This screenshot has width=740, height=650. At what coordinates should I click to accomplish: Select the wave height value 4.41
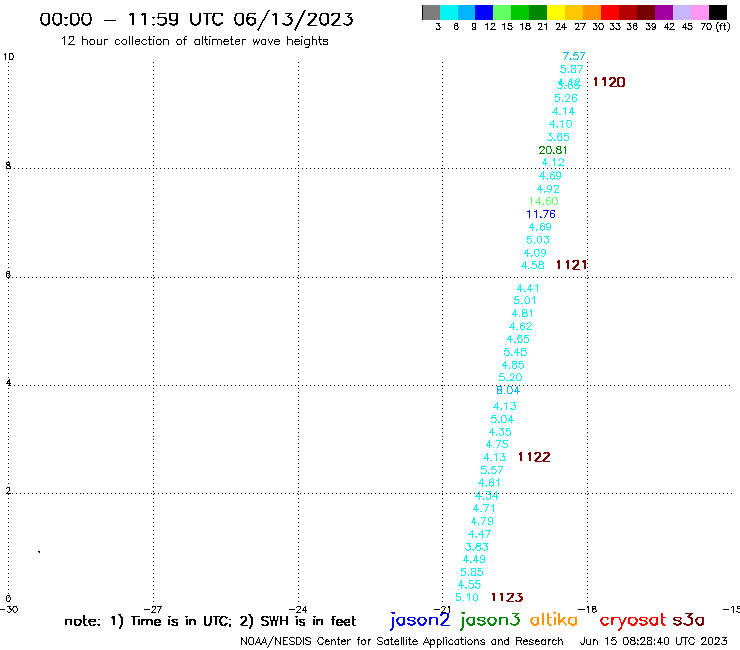coord(528,288)
